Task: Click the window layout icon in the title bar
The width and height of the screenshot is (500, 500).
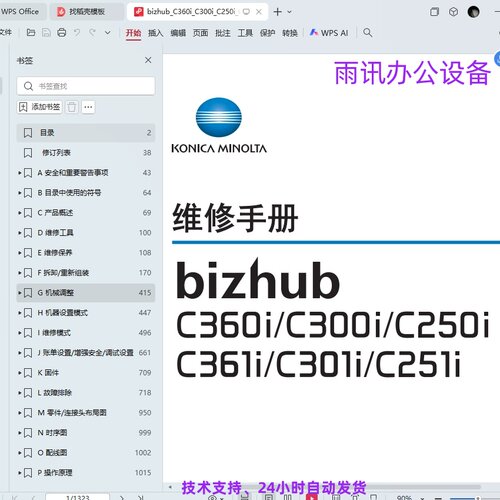Action: click(434, 12)
